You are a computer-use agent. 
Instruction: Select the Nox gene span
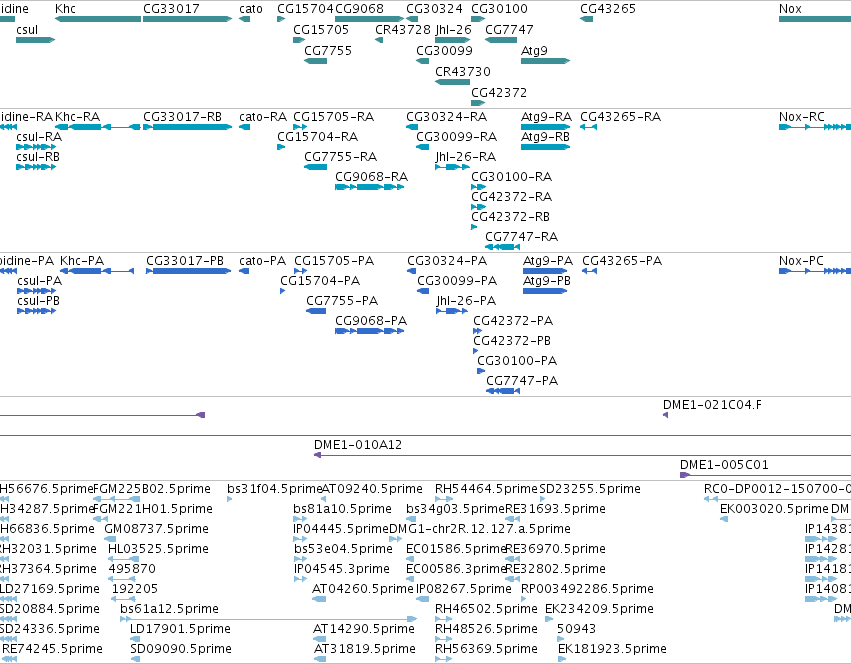click(815, 19)
